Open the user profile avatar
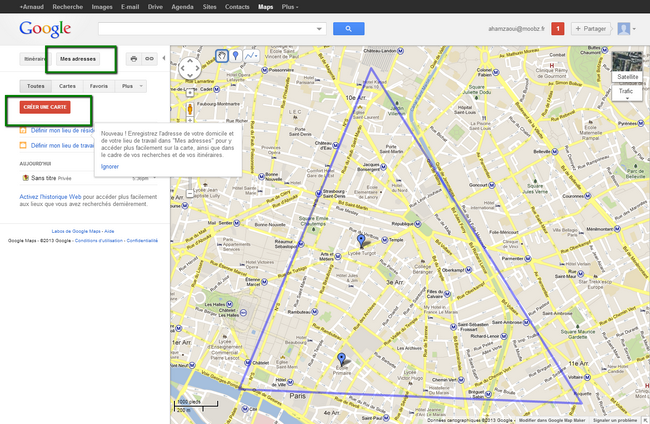Viewport: 650px width, 424px height. coord(623,29)
